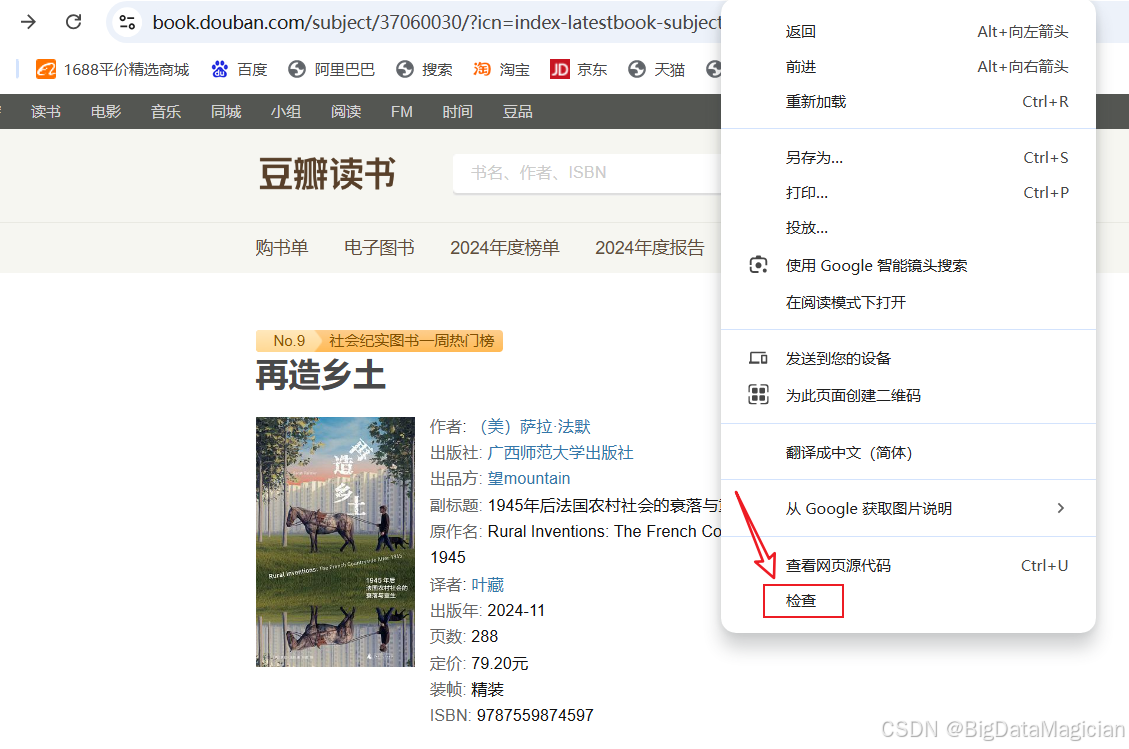Expand the 从 Google 获取图片说明 submenu arrow
This screenshot has height=749, width=1129.
(1061, 508)
